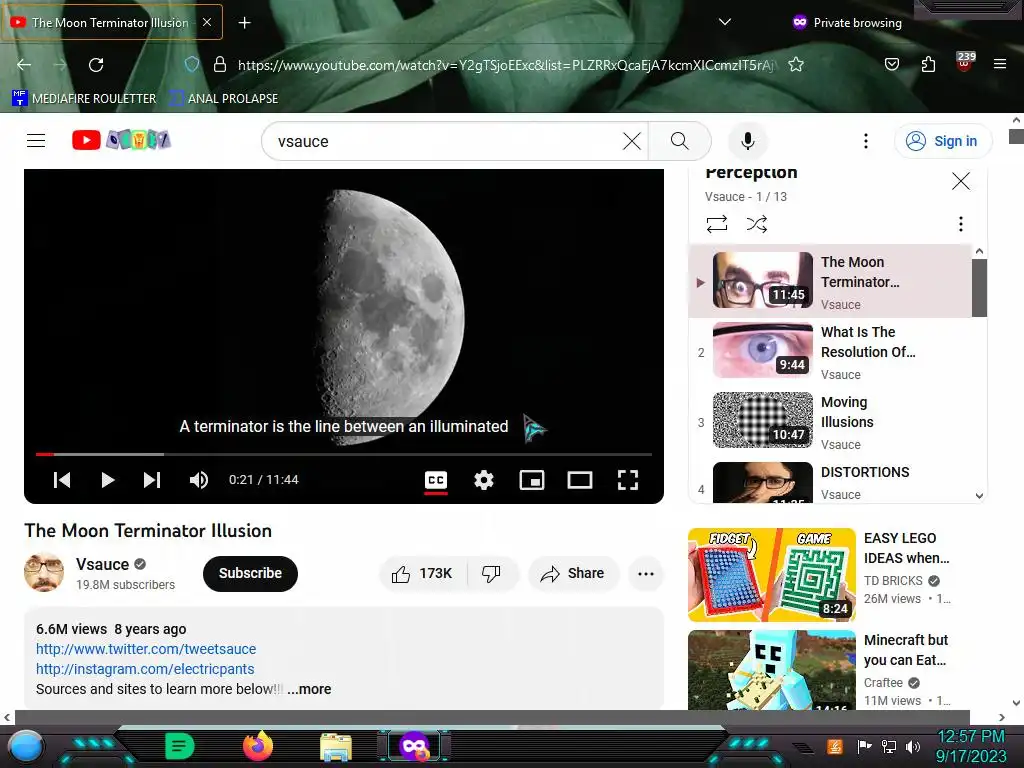Open instagram.com/electricpants link
Screen dimensions: 1024x768
145,669
